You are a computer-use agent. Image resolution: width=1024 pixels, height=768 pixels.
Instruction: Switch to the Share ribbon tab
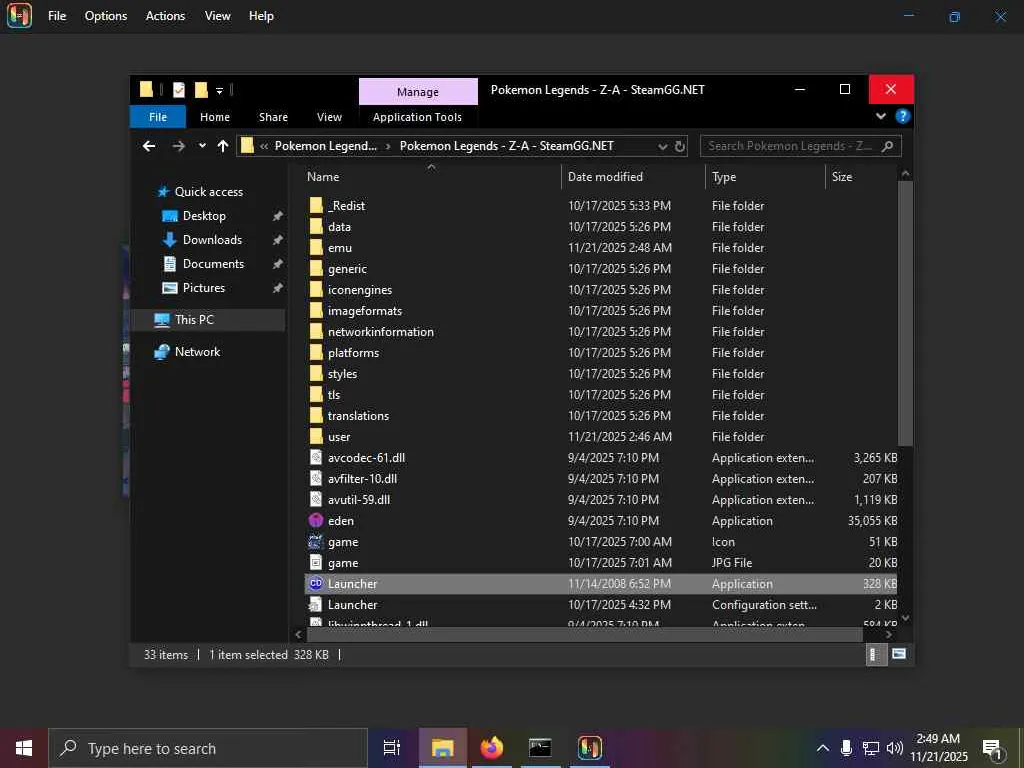(273, 117)
